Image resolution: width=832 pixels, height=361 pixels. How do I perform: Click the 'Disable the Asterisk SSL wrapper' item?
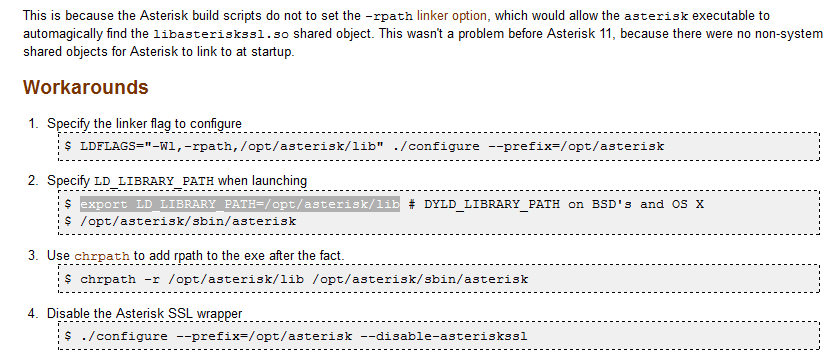coord(144,314)
